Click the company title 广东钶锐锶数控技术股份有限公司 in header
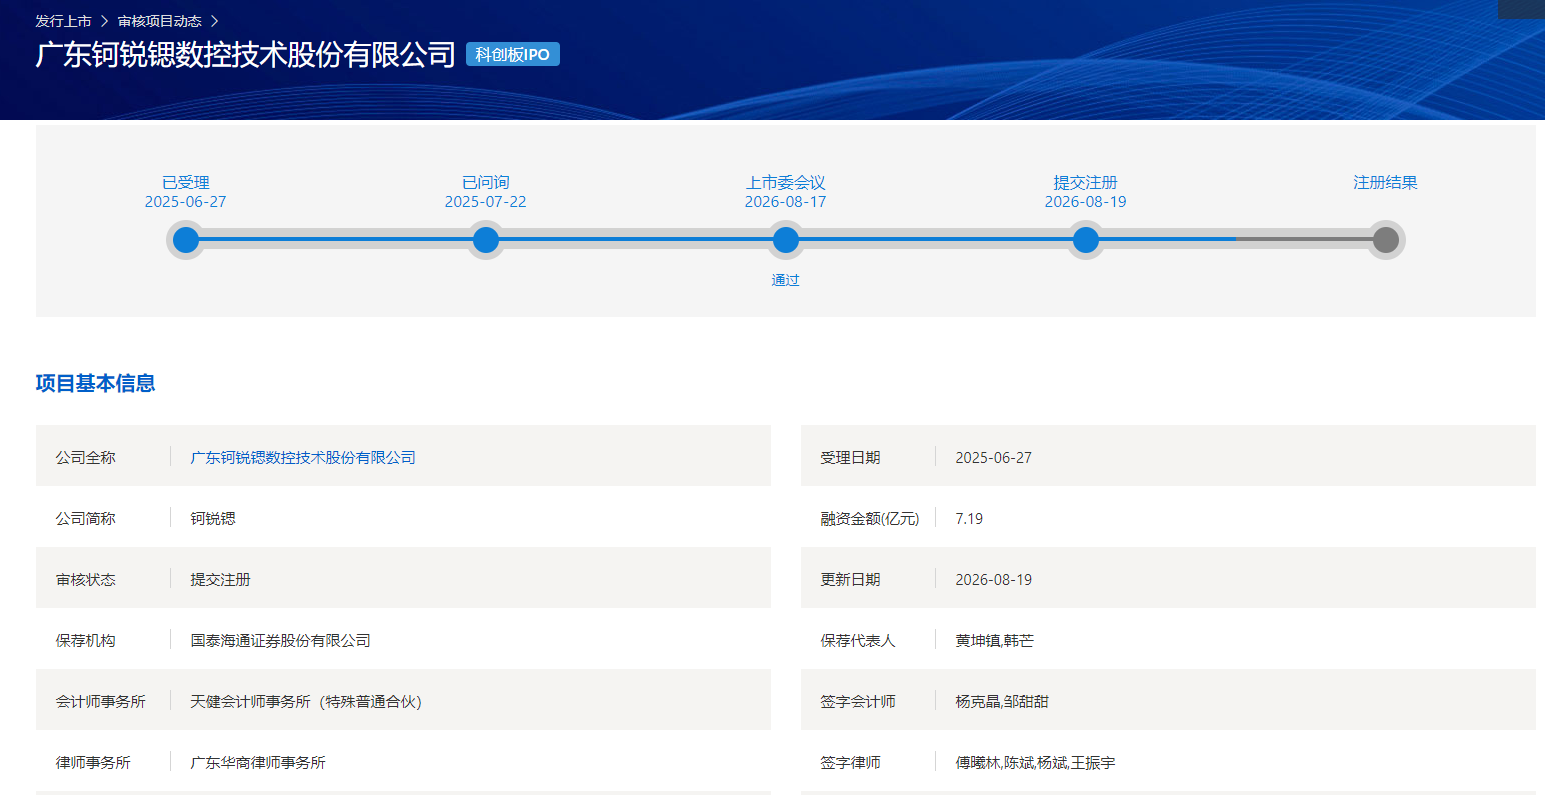 246,55
